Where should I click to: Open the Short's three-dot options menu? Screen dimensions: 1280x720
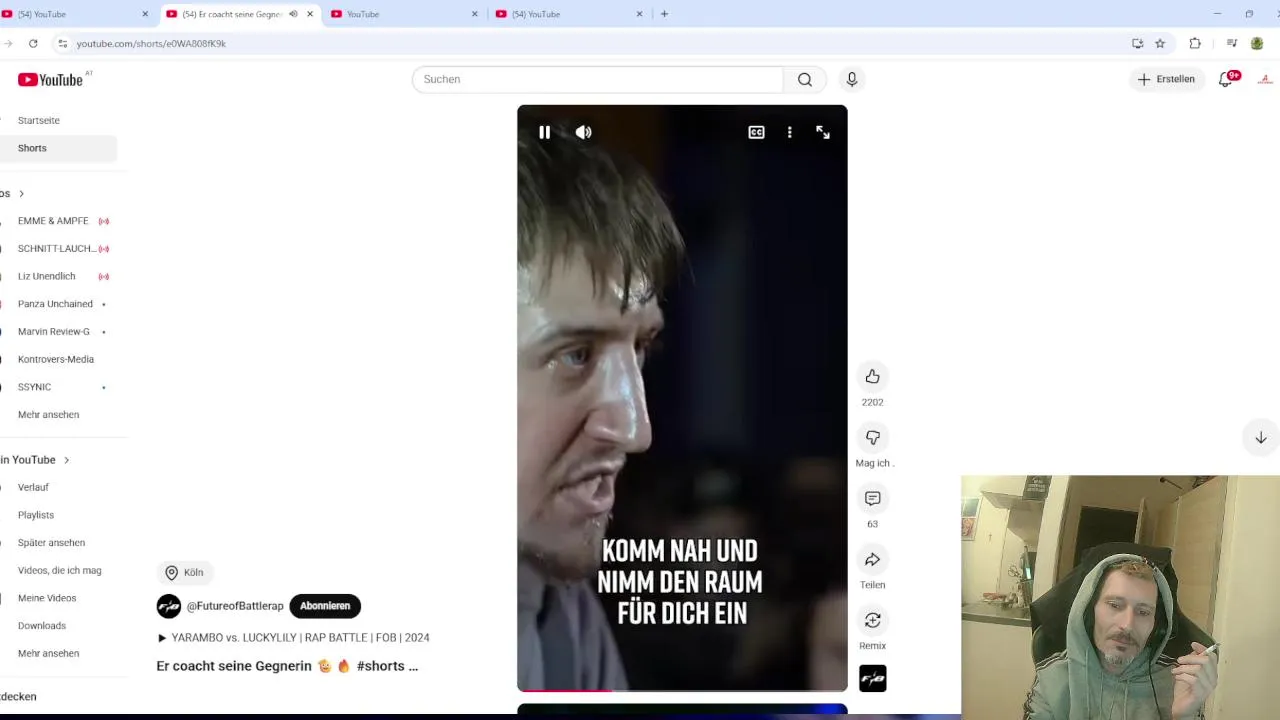click(x=790, y=132)
